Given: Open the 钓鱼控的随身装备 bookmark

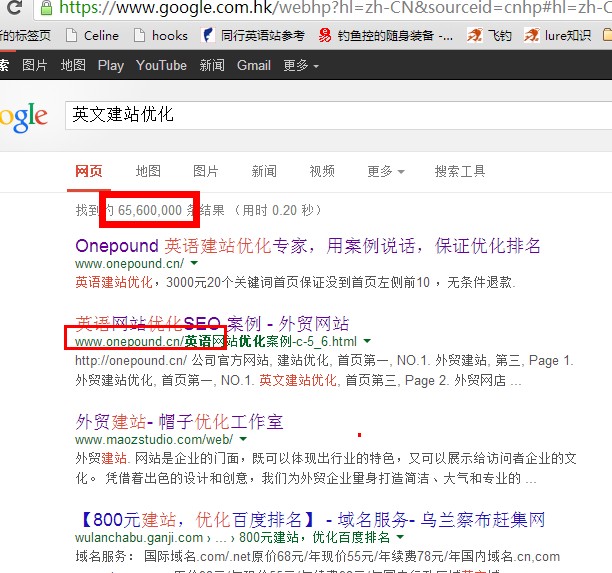Looking at the screenshot, I should [386, 36].
